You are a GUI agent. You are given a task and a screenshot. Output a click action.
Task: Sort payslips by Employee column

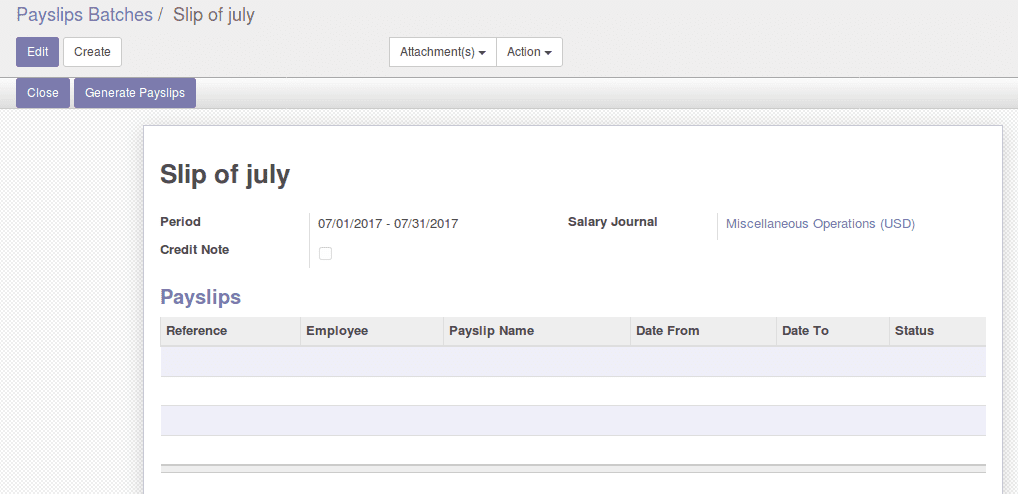(x=372, y=331)
